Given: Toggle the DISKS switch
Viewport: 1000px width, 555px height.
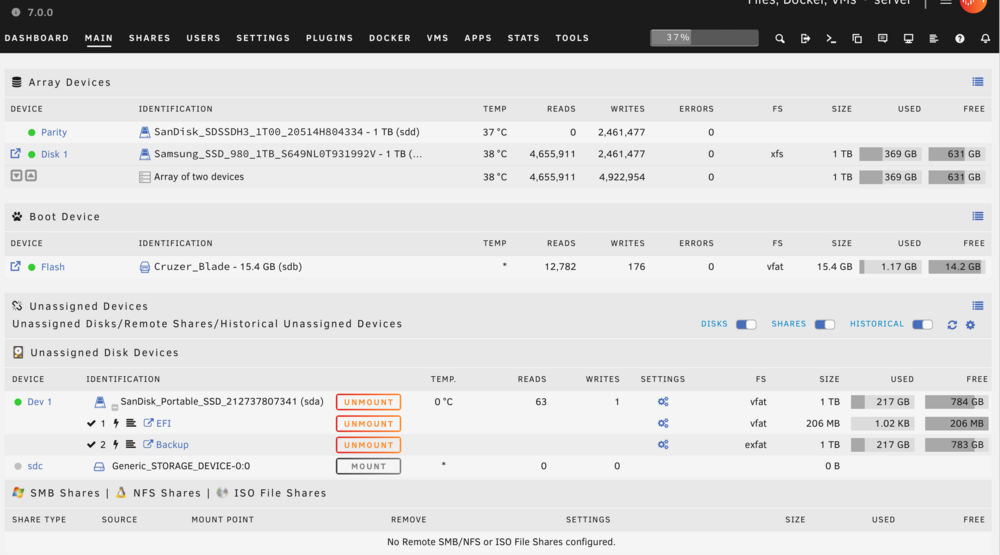Looking at the screenshot, I should (746, 325).
